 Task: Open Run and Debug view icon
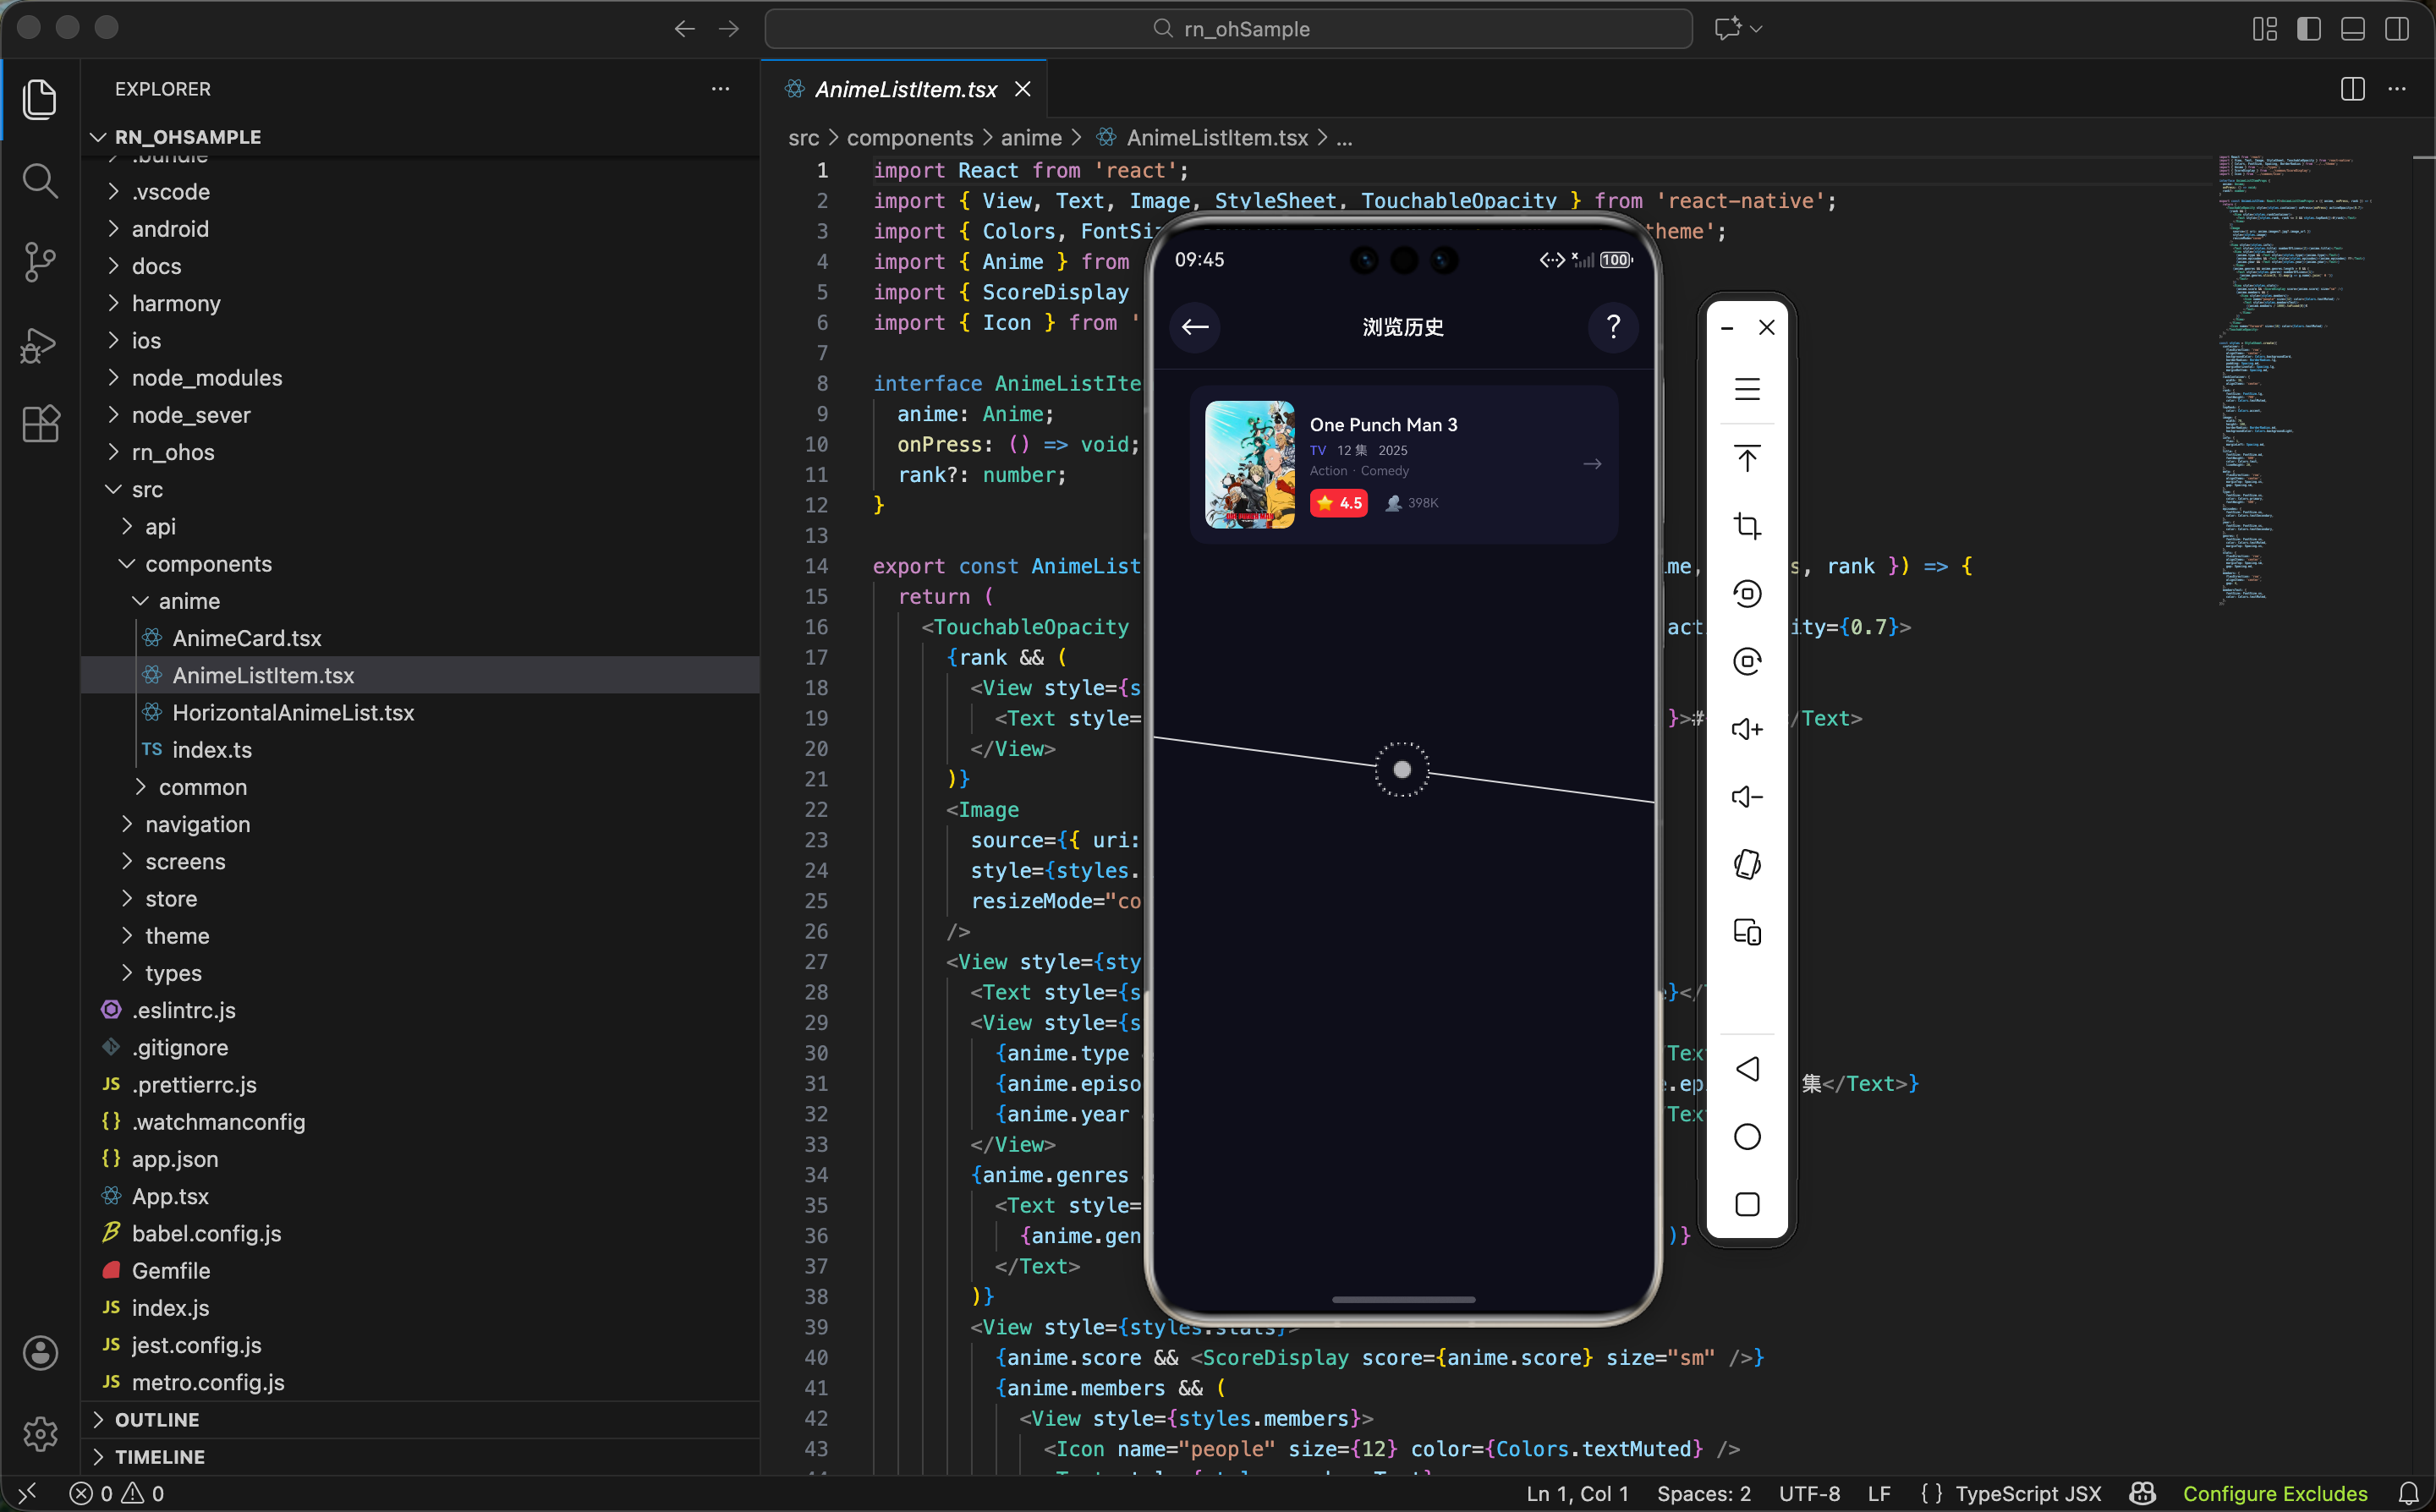coord(40,344)
